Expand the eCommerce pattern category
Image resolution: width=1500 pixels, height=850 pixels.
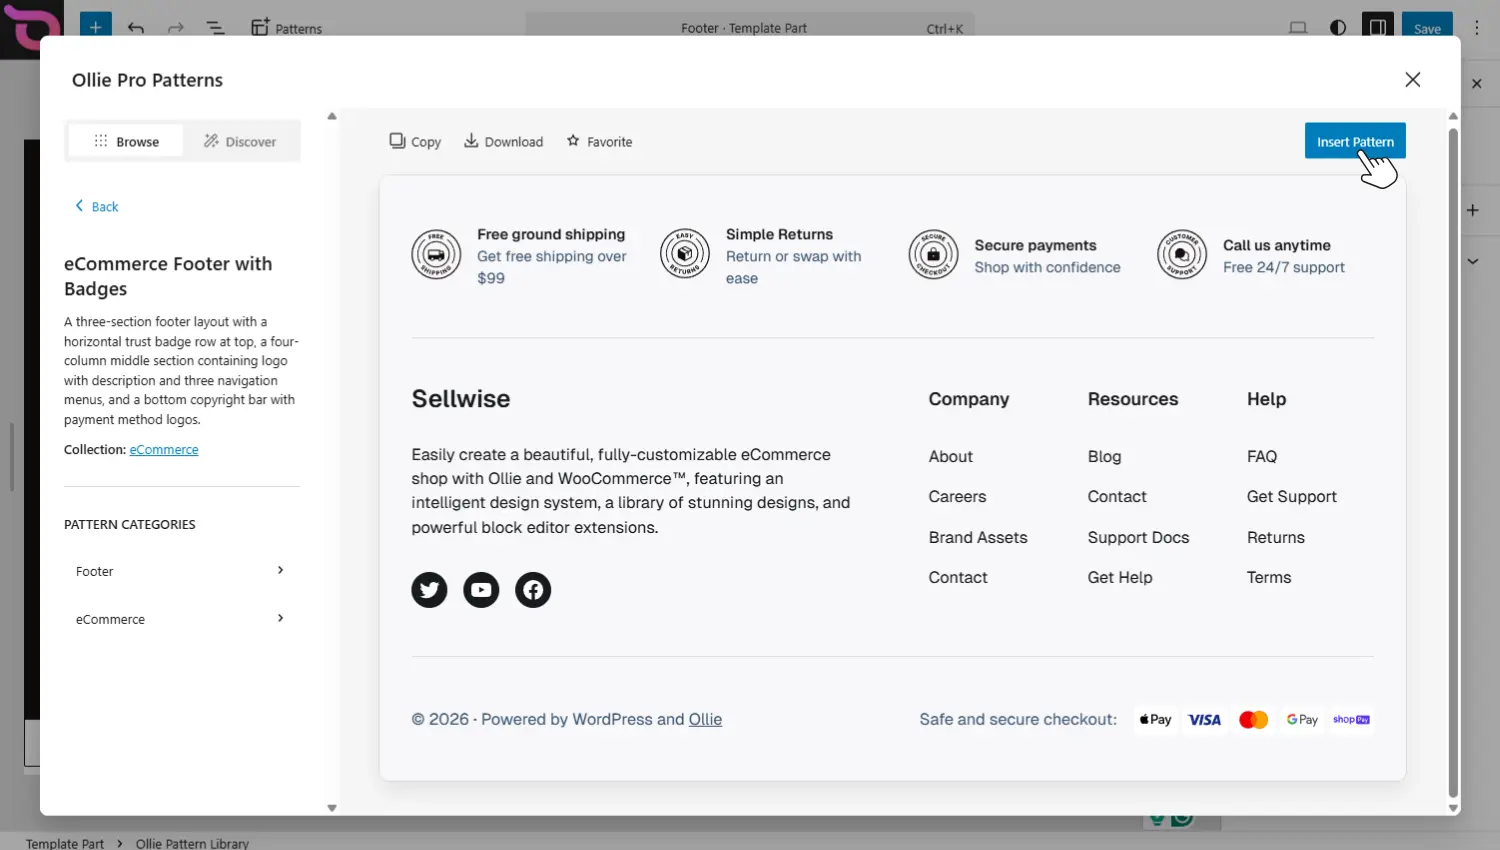pyautogui.click(x=181, y=619)
